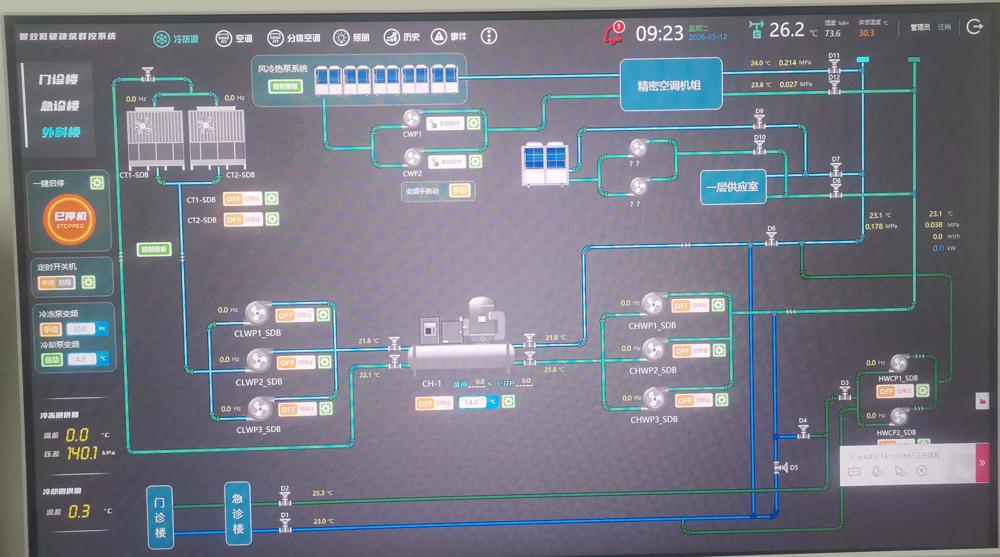
Task: Click the 精密空调机组 block
Action: [x=671, y=84]
